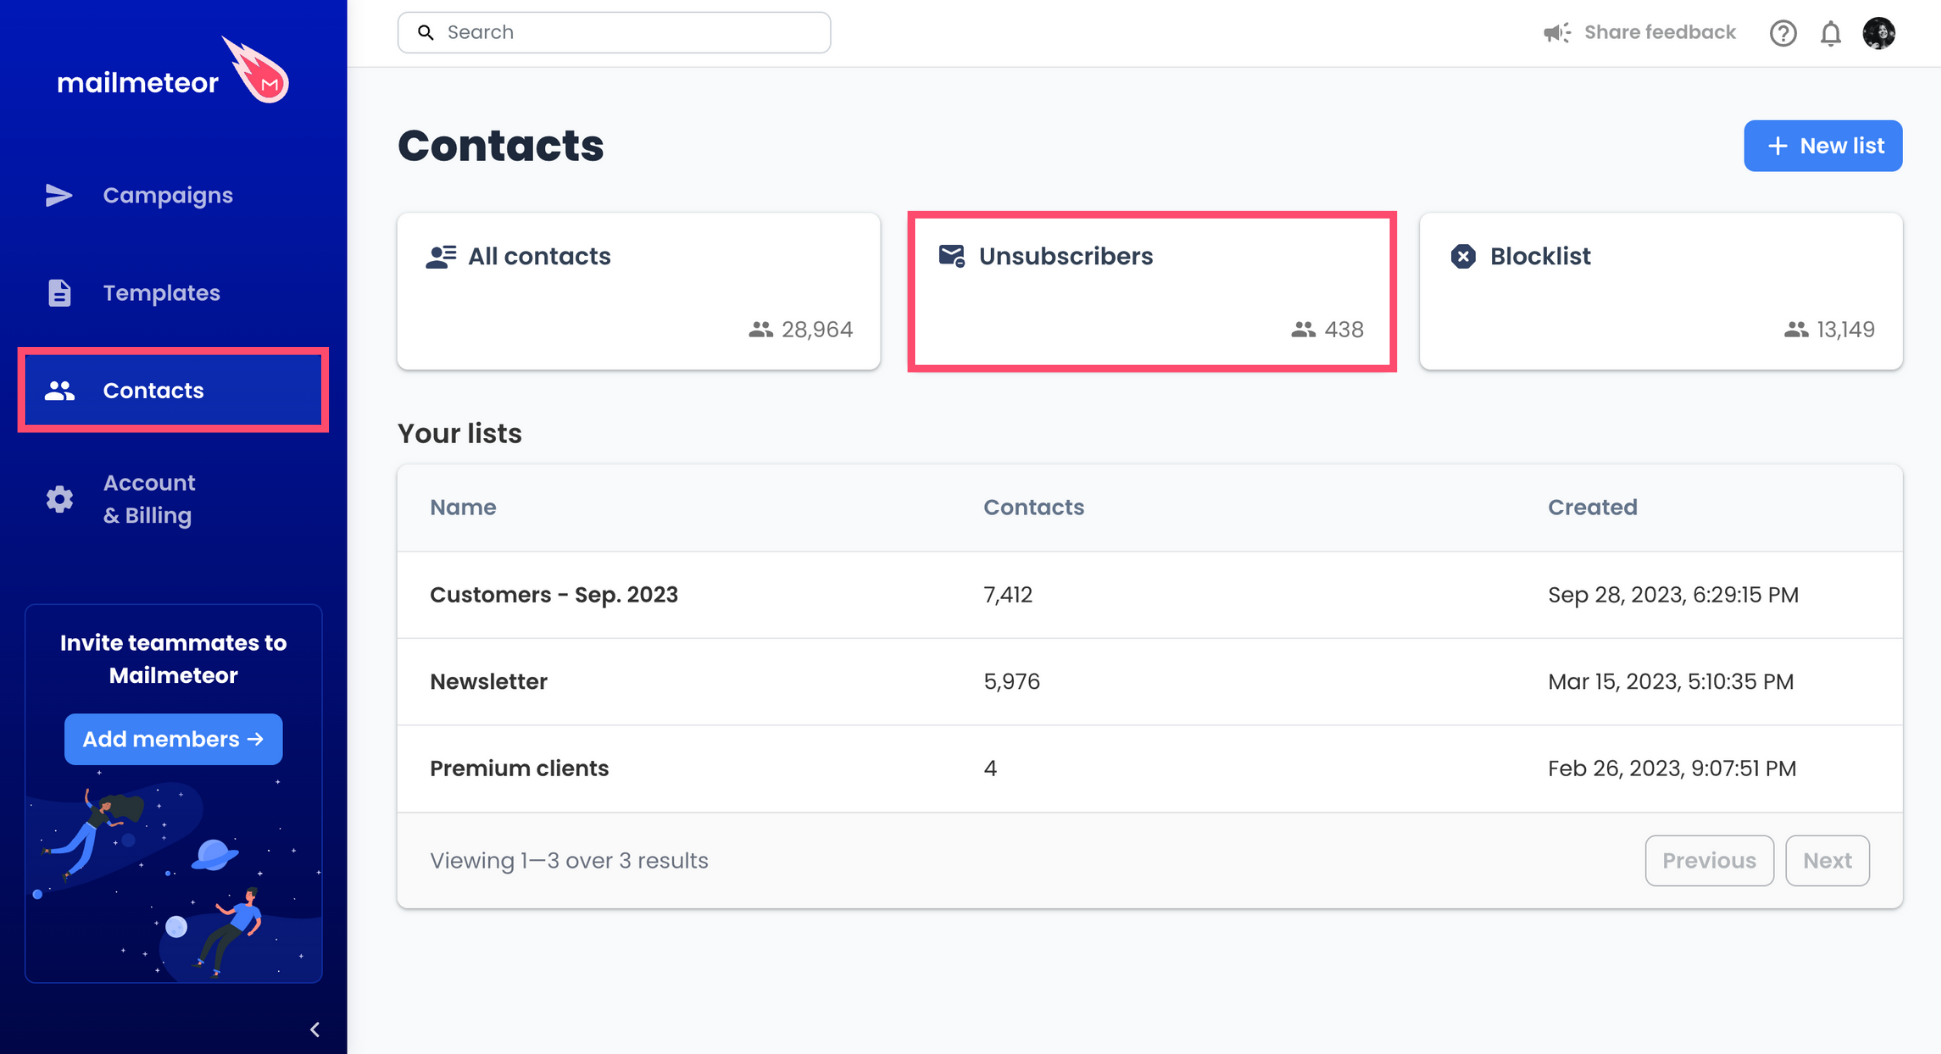The image size is (1941, 1054).
Task: Click Invite teammates to Mailmeteor text
Action: click(173, 659)
